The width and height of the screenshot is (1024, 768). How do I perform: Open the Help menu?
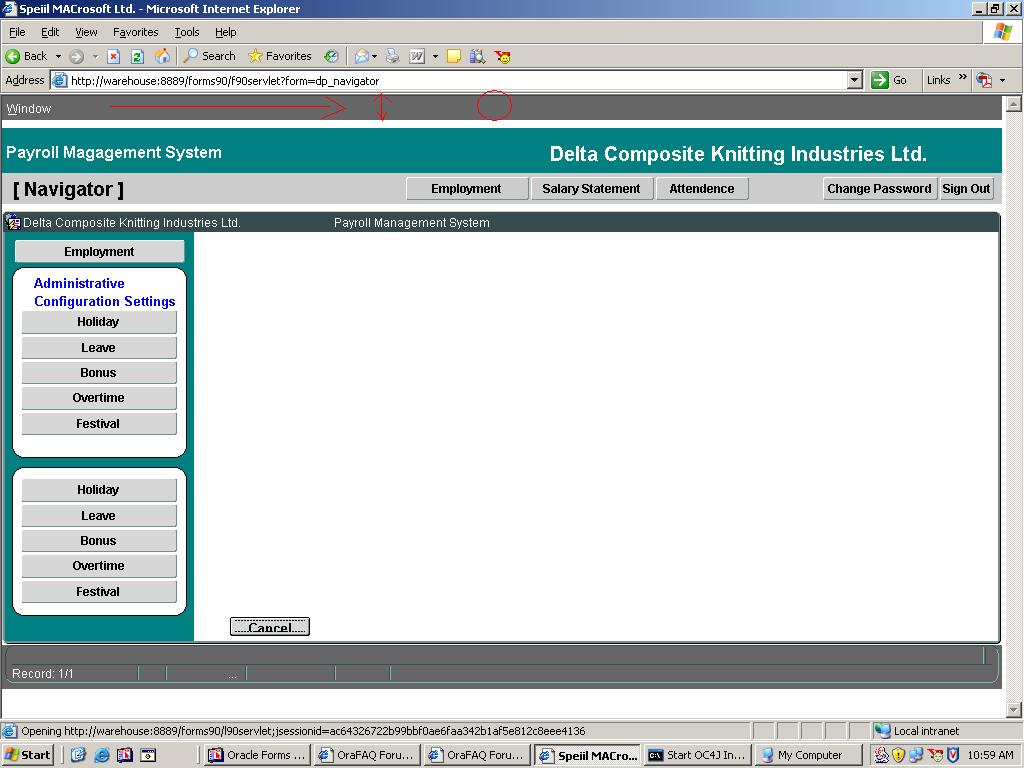[x=225, y=32]
